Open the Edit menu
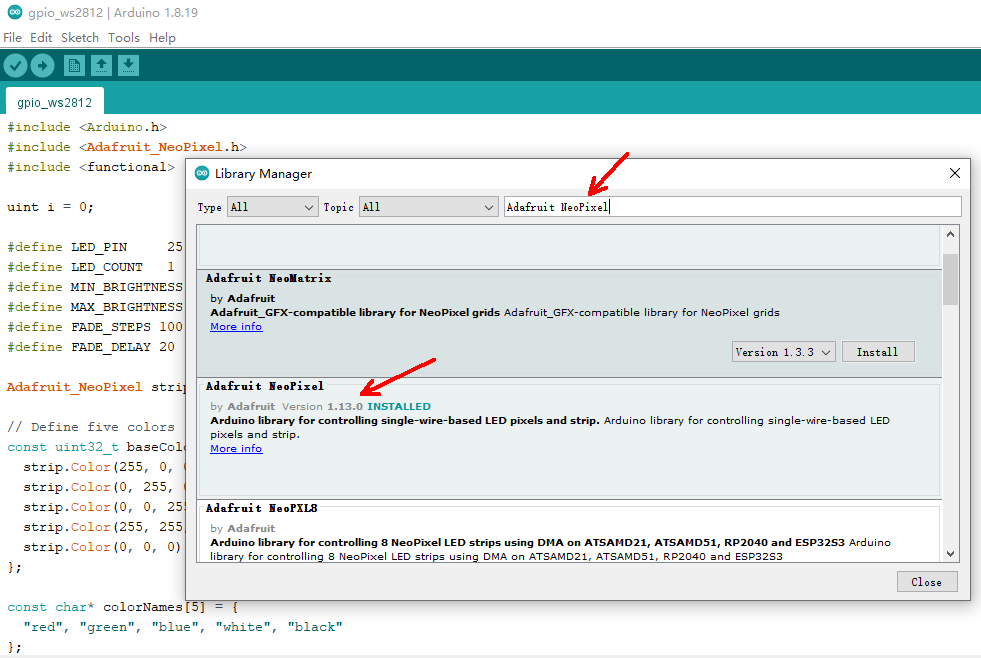981x658 pixels. [x=41, y=38]
